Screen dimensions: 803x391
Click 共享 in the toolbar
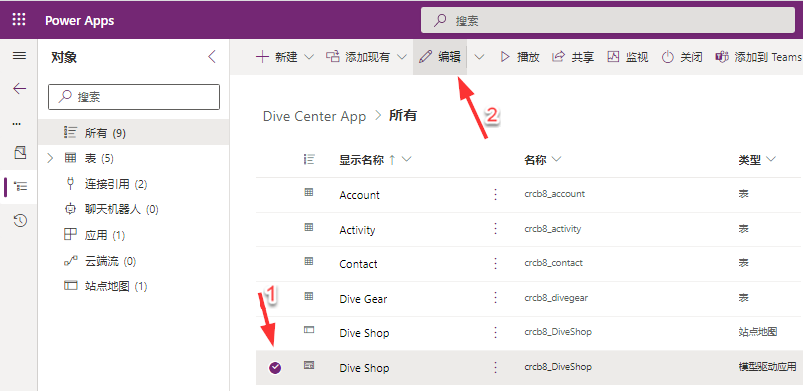click(x=573, y=57)
